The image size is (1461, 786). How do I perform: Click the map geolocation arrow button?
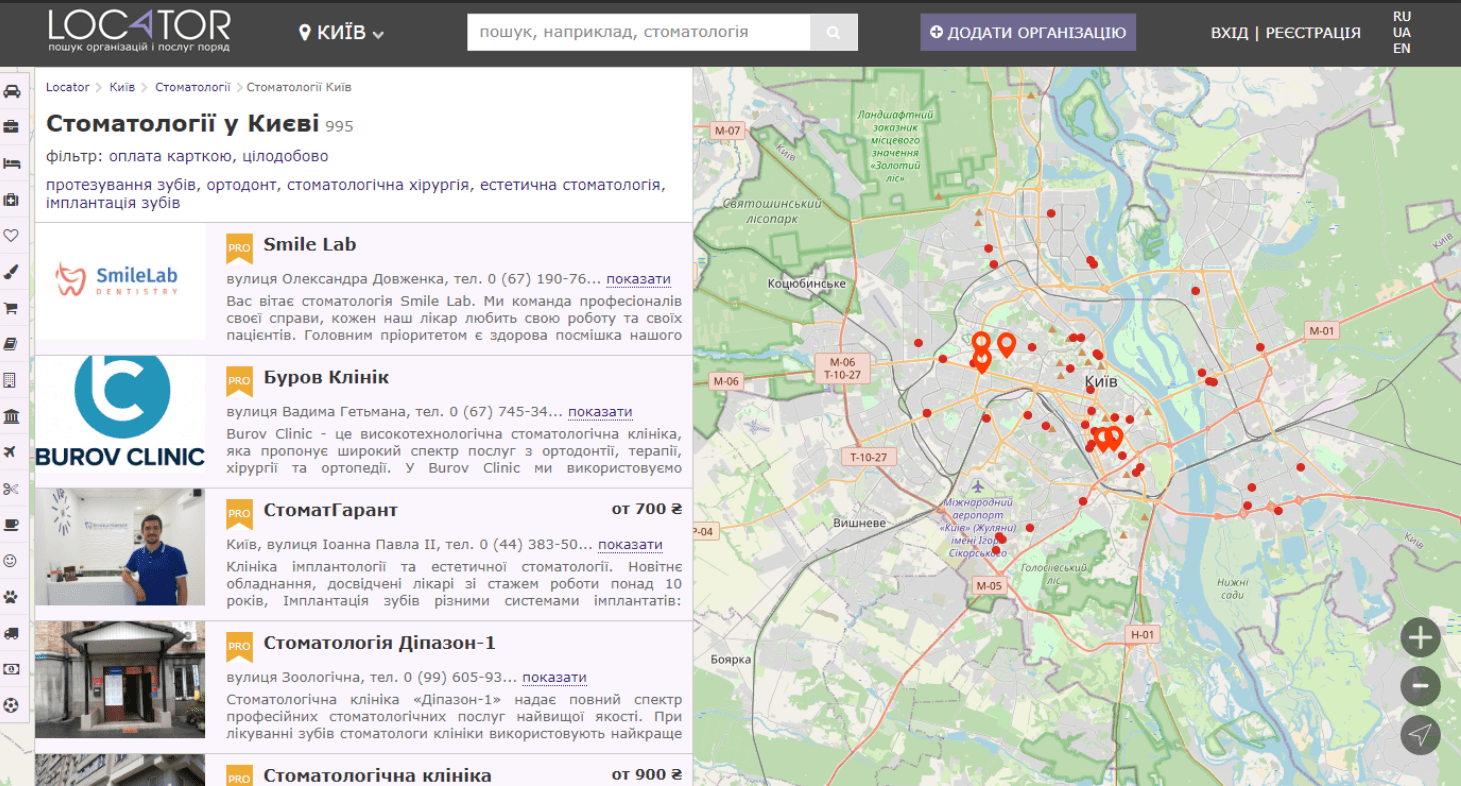[x=1420, y=735]
